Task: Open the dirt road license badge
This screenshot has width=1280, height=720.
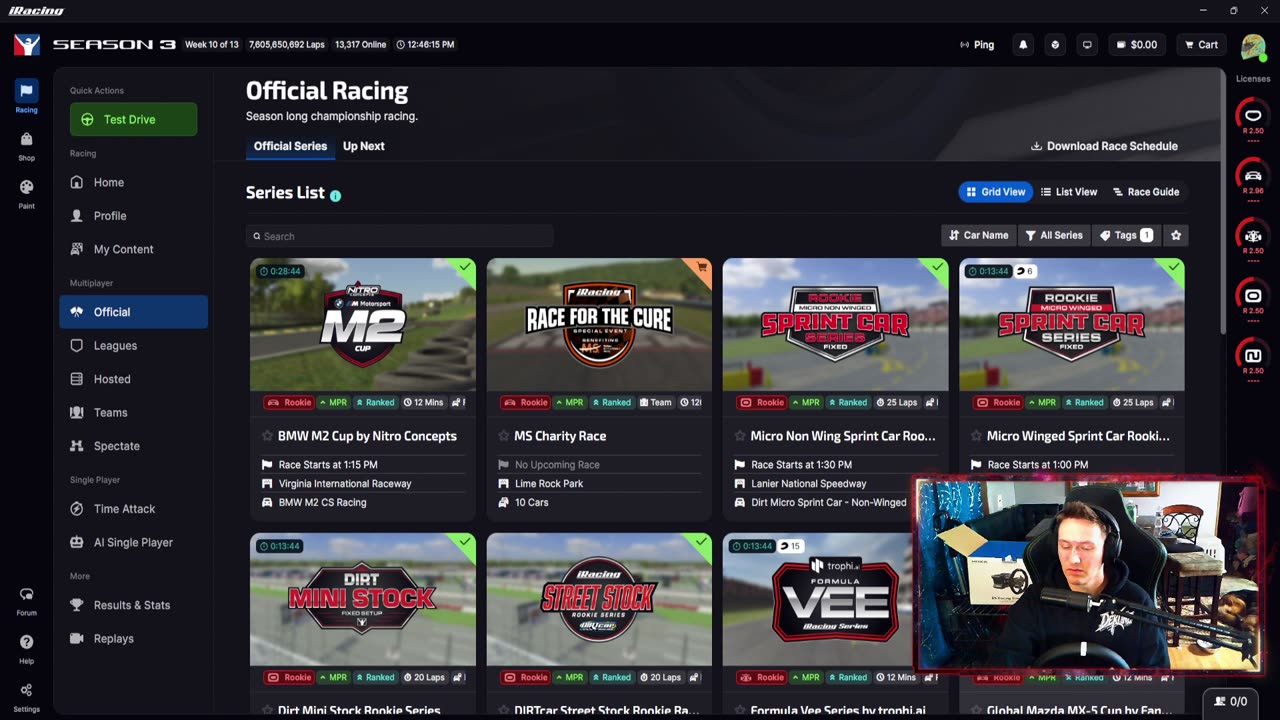Action: click(x=1253, y=355)
